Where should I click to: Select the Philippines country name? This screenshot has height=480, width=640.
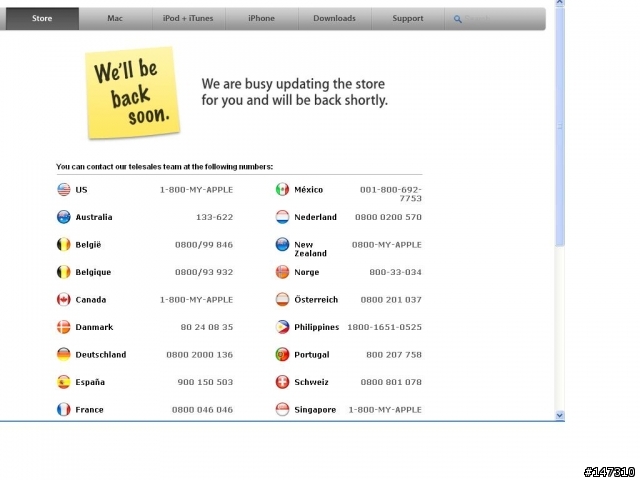pyautogui.click(x=317, y=327)
